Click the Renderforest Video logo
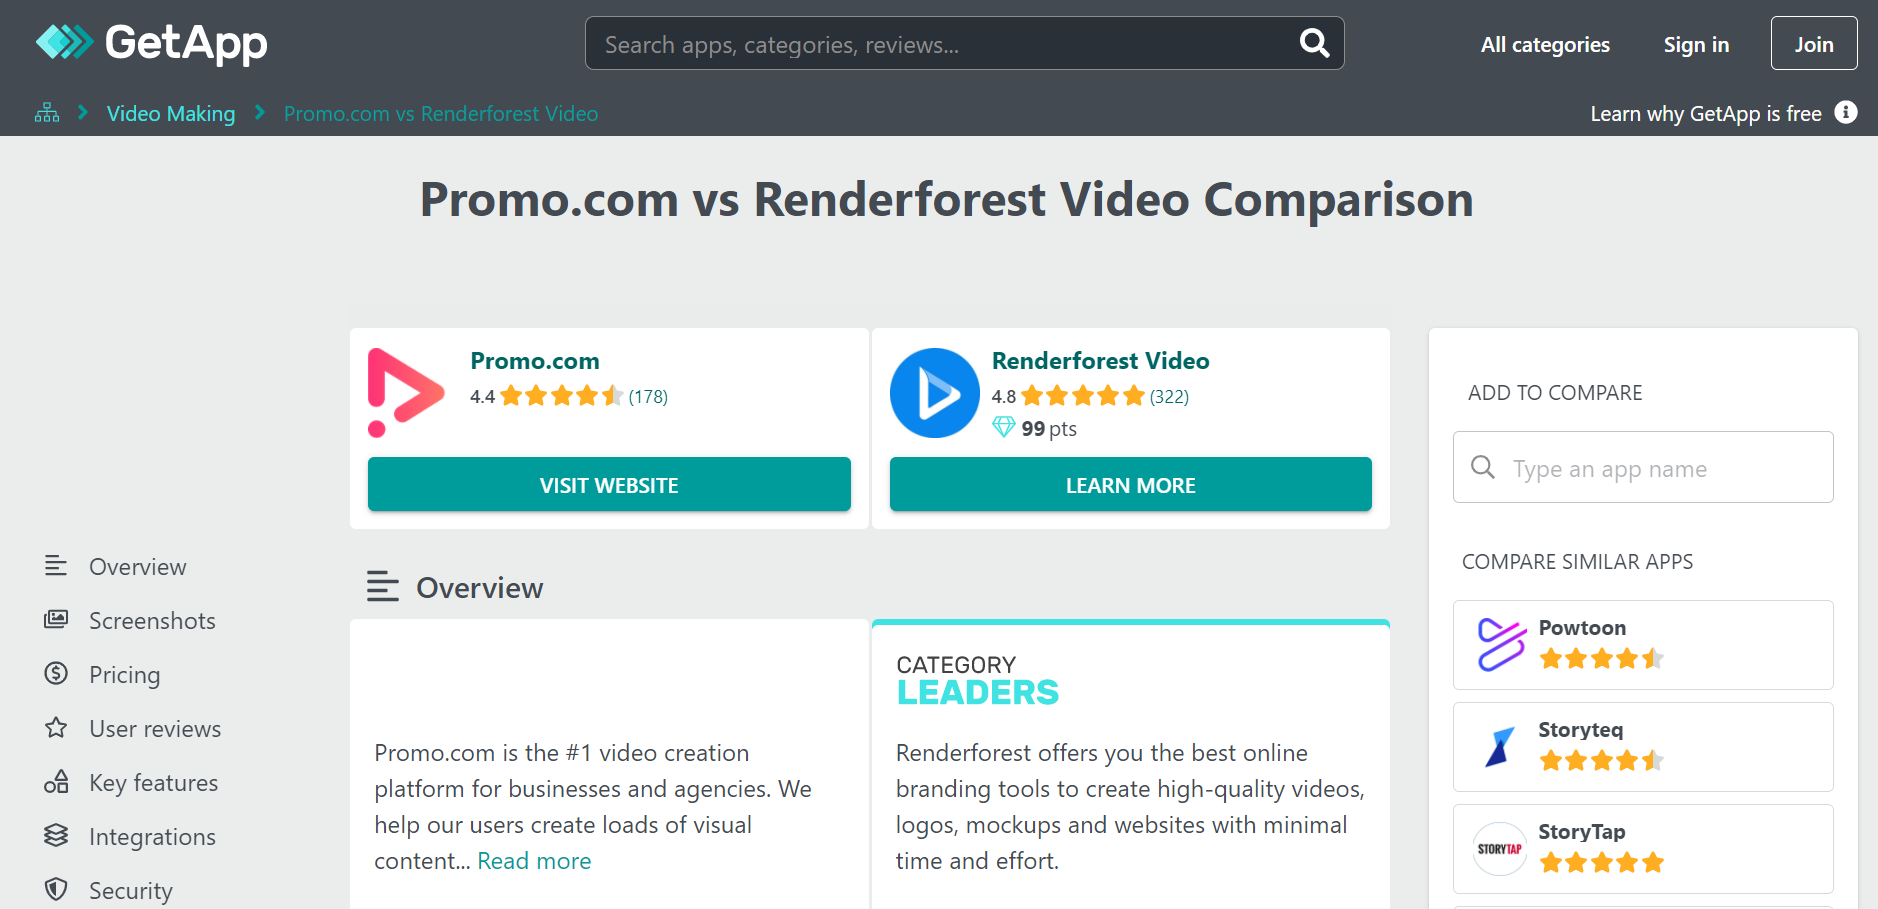The image size is (1878, 909). [934, 393]
